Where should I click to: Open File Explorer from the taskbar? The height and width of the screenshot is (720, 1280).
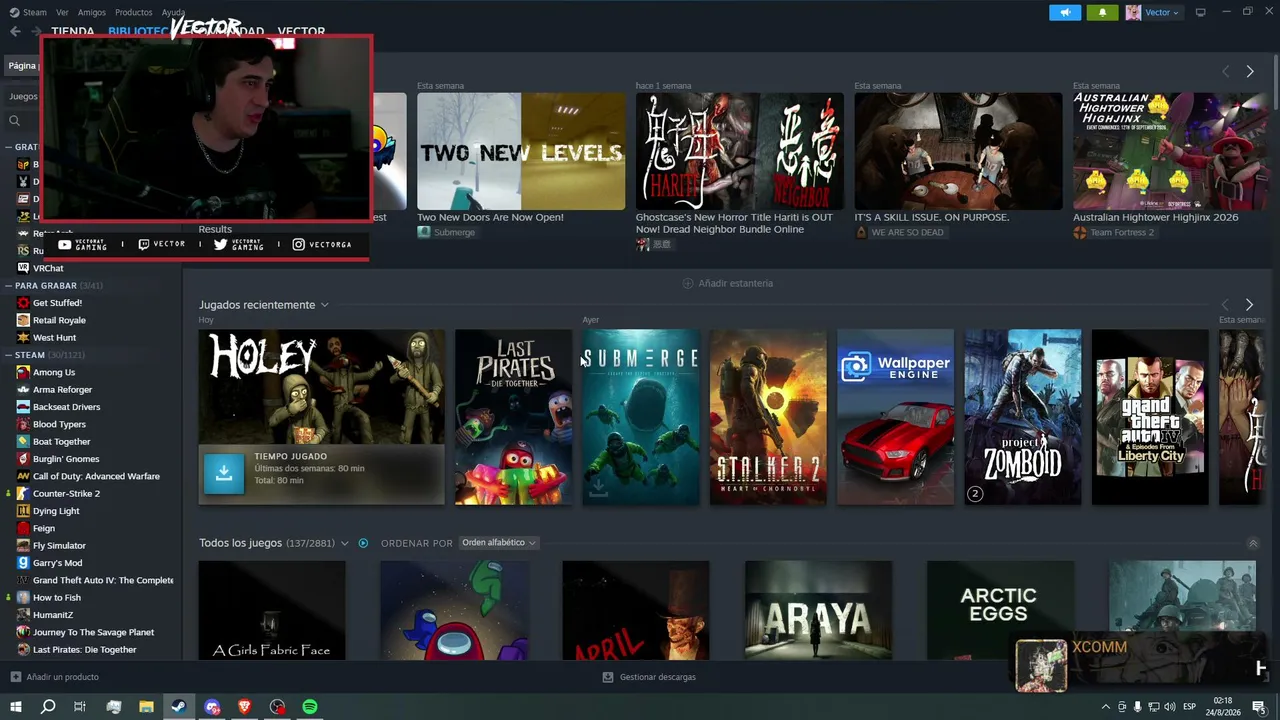(x=146, y=707)
